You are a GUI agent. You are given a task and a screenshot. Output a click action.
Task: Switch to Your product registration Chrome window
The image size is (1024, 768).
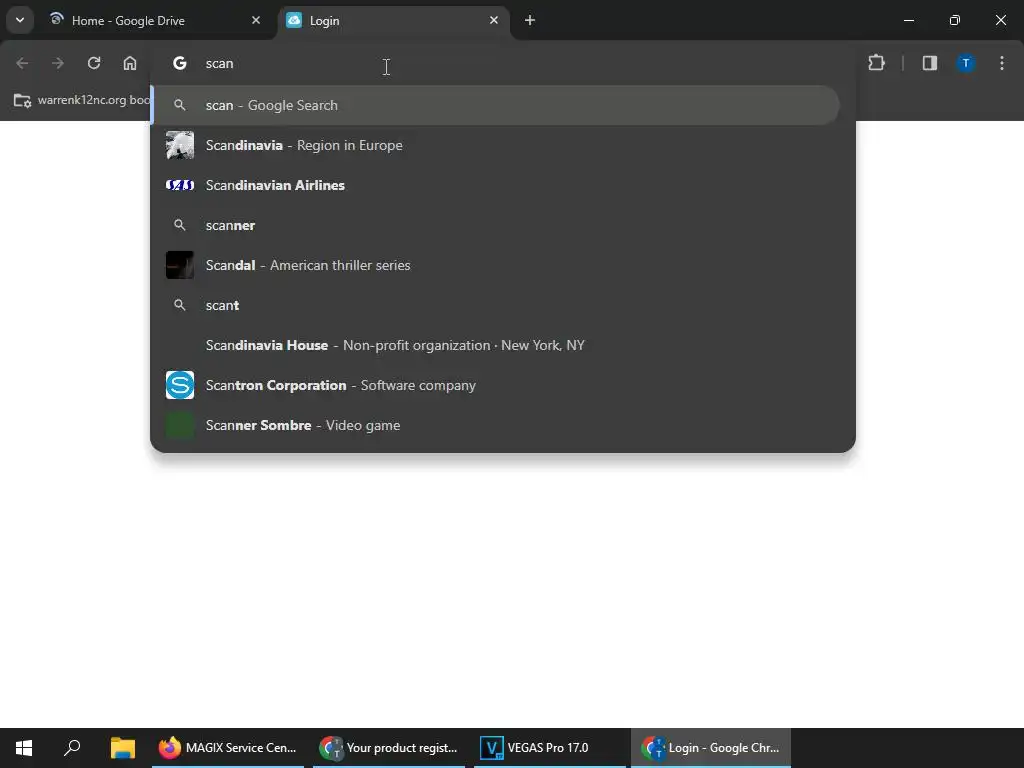click(389, 748)
